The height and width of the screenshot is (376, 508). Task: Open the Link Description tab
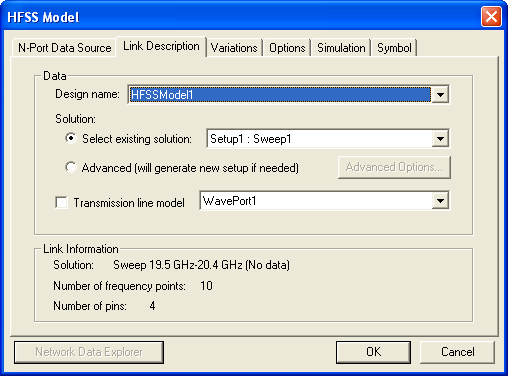click(x=161, y=46)
